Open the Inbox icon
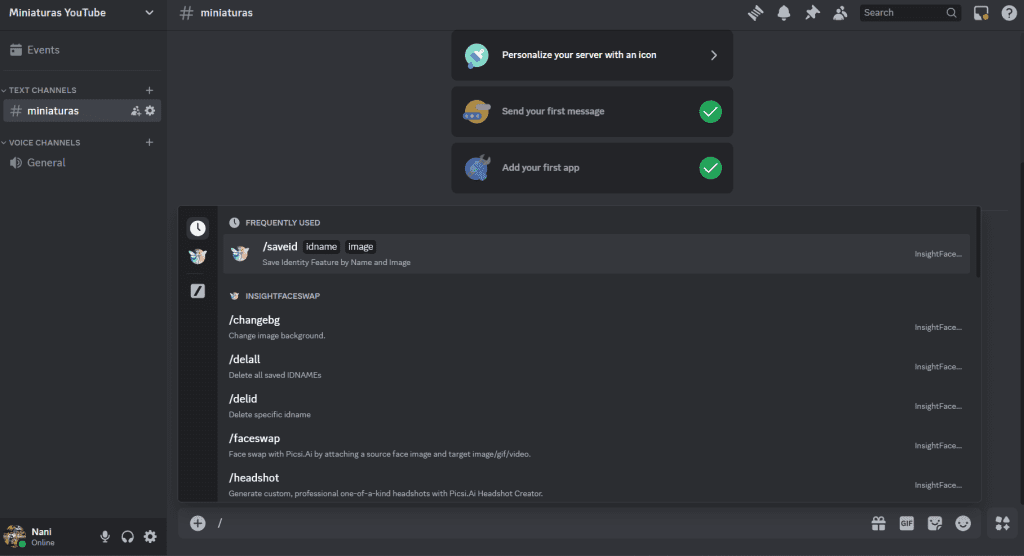Image resolution: width=1024 pixels, height=556 pixels. (981, 12)
